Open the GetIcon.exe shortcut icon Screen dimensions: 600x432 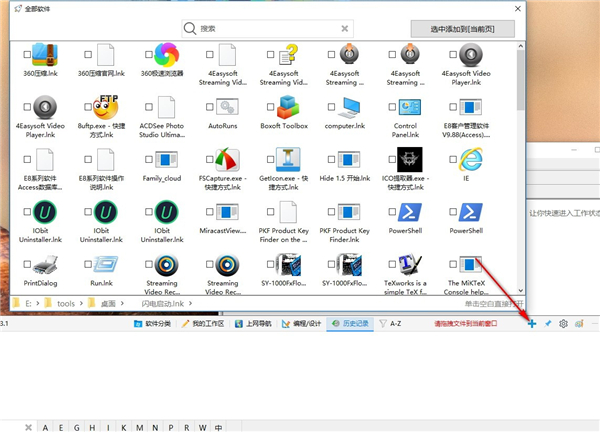coord(288,160)
